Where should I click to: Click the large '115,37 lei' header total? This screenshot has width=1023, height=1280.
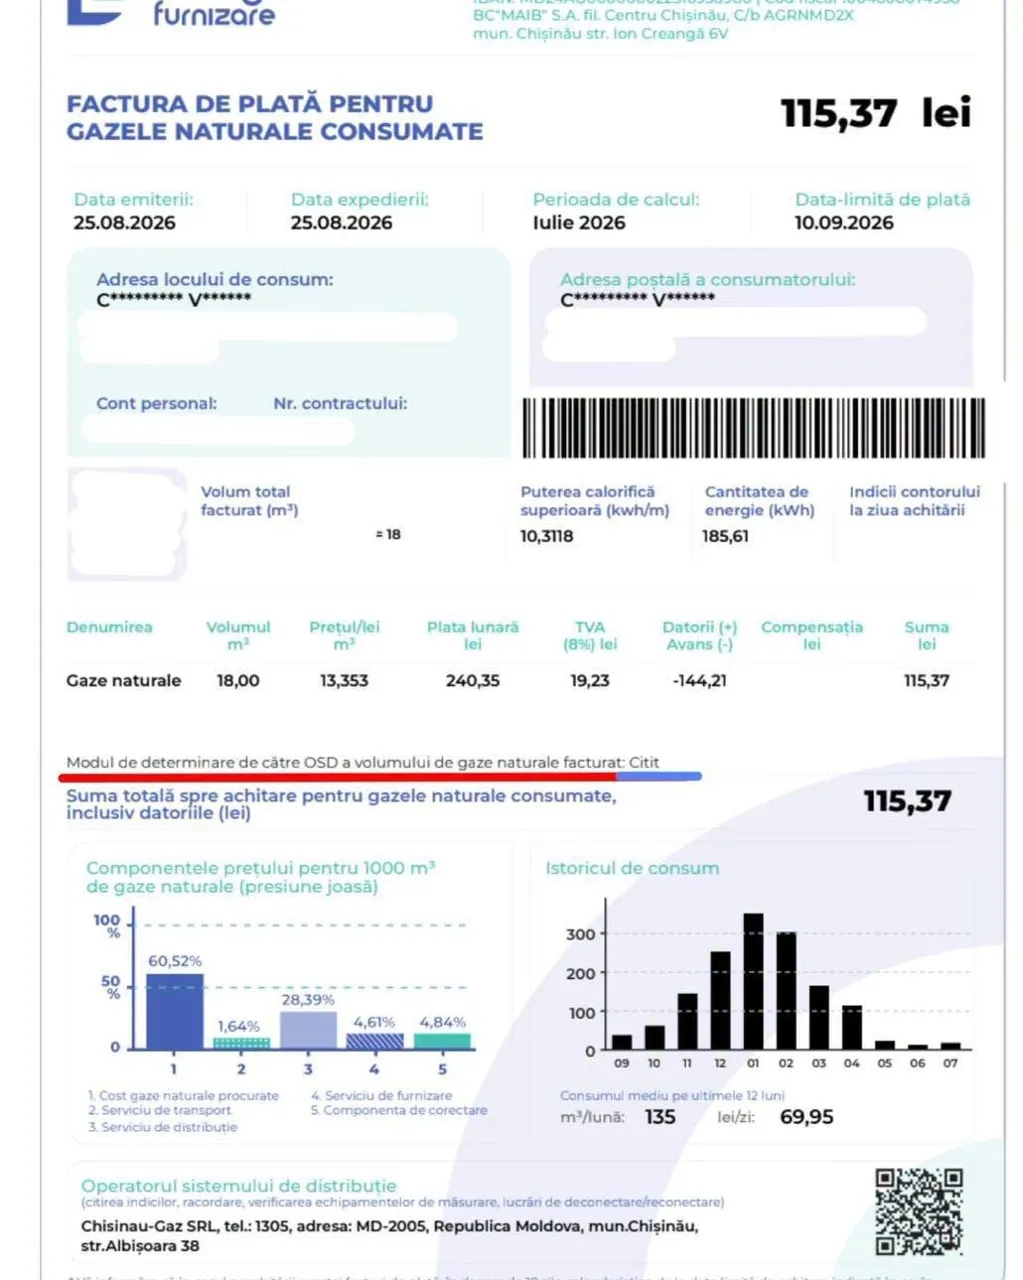(875, 113)
